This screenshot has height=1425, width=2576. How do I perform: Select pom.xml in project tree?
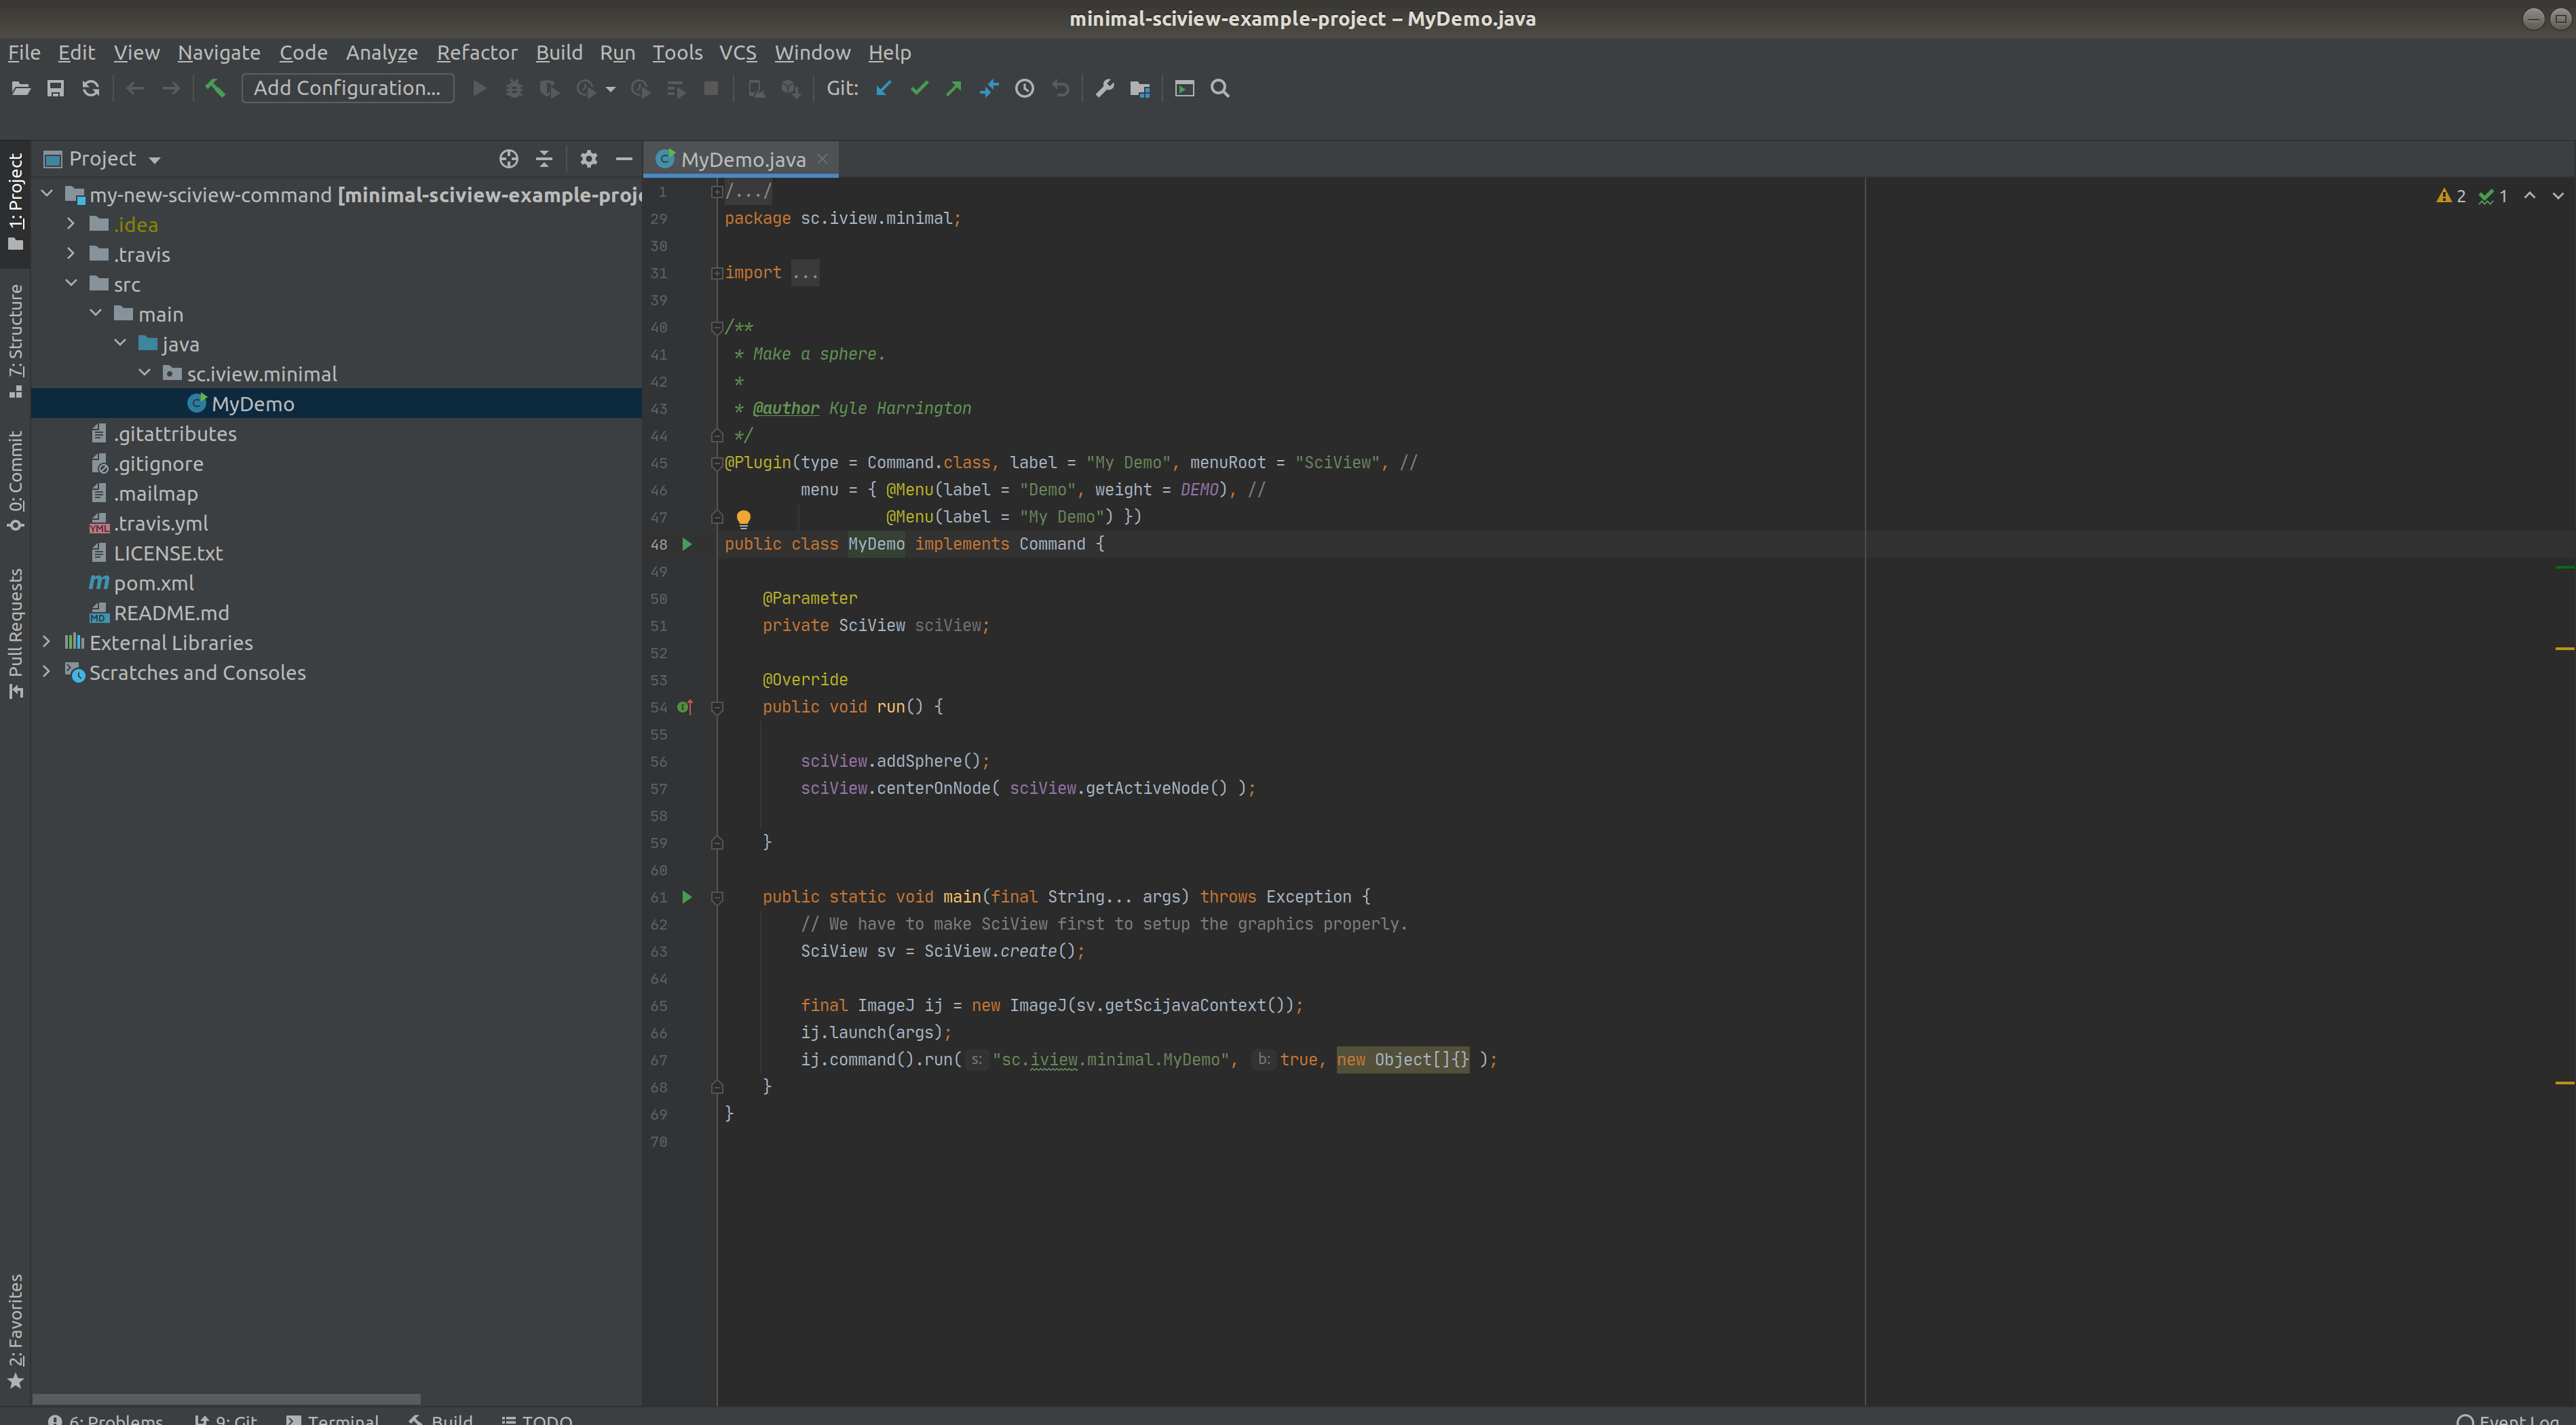153,583
